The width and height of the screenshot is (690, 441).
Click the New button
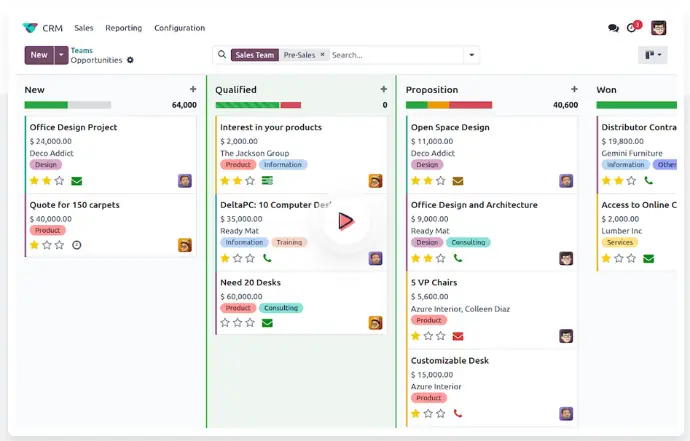pos(39,55)
